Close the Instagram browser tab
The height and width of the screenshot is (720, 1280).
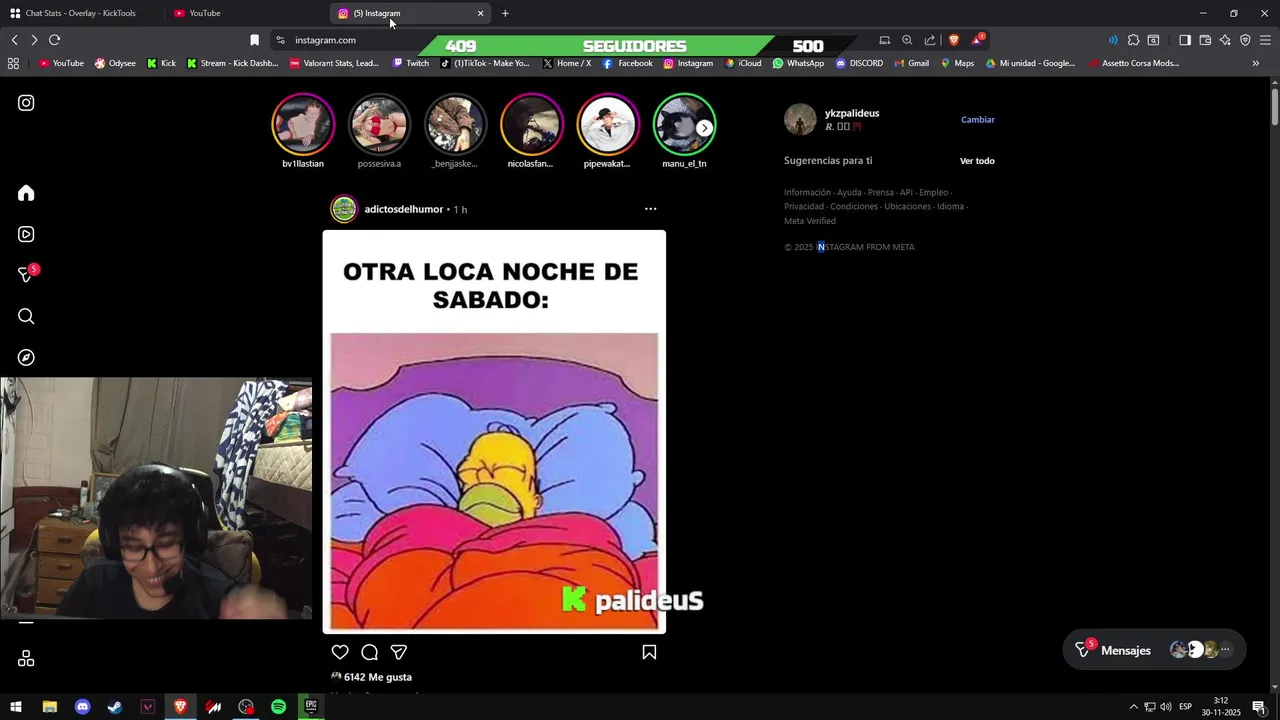click(480, 13)
